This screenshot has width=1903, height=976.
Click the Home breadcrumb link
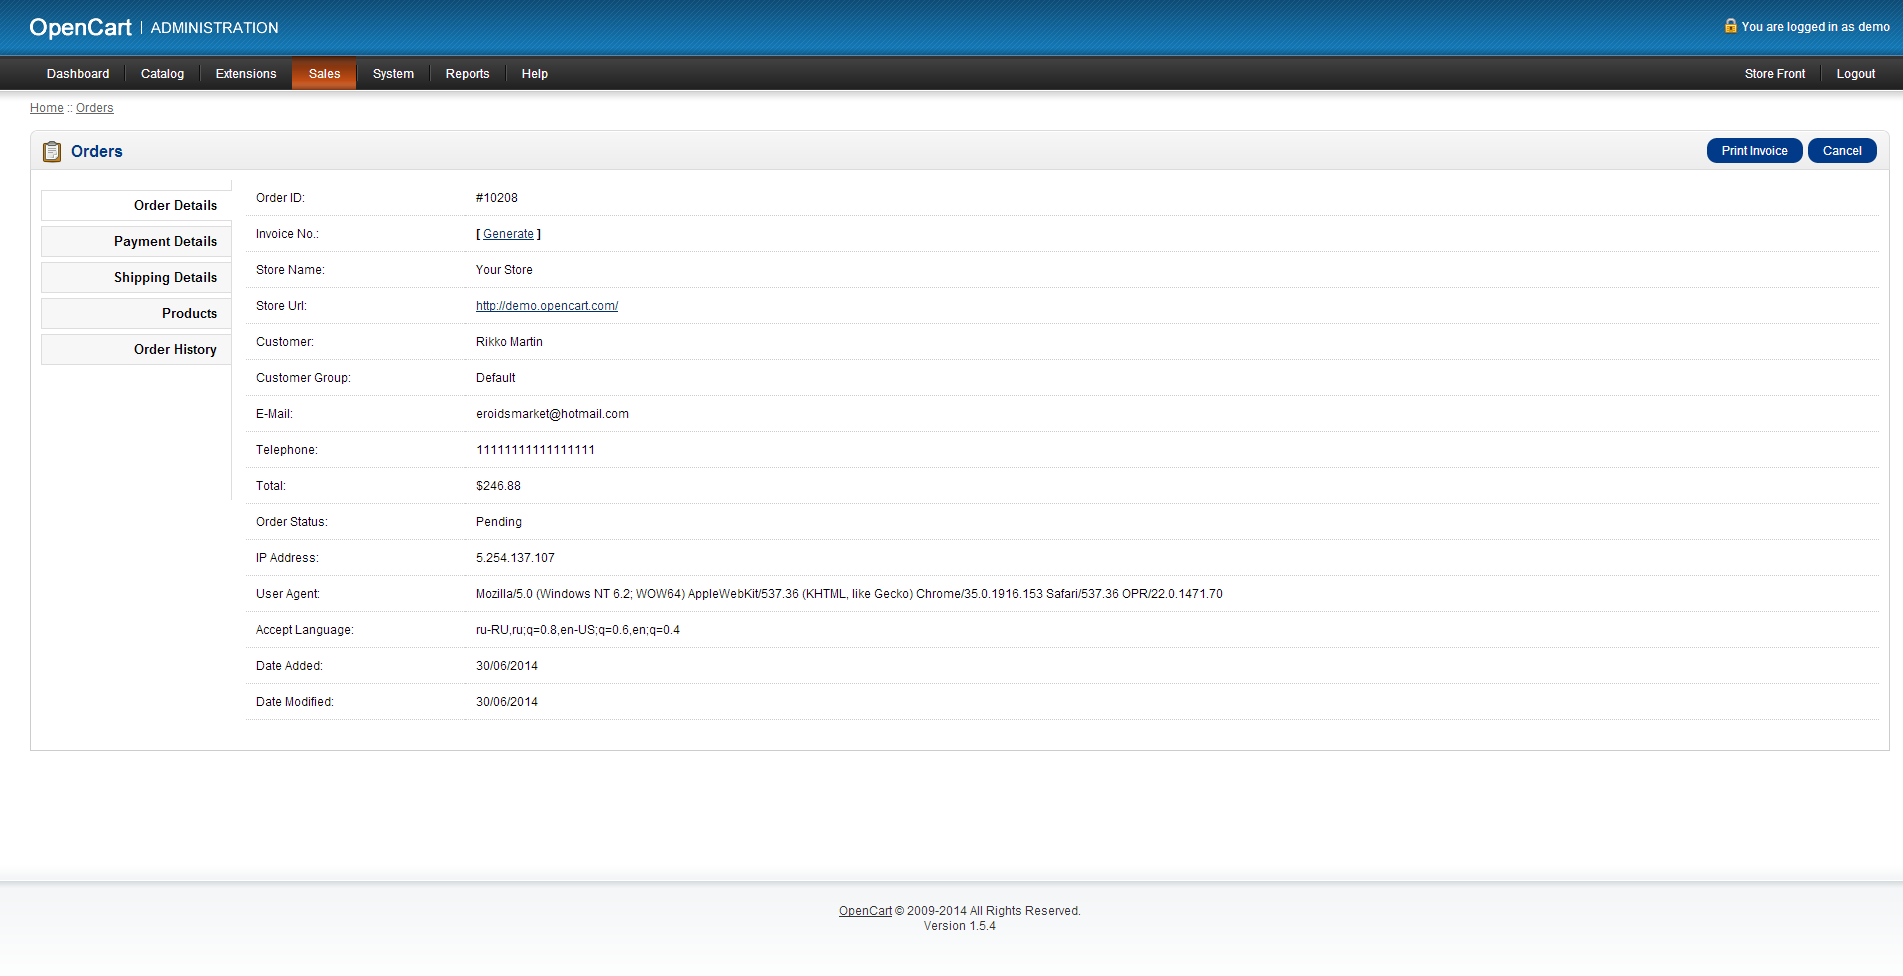coord(47,108)
